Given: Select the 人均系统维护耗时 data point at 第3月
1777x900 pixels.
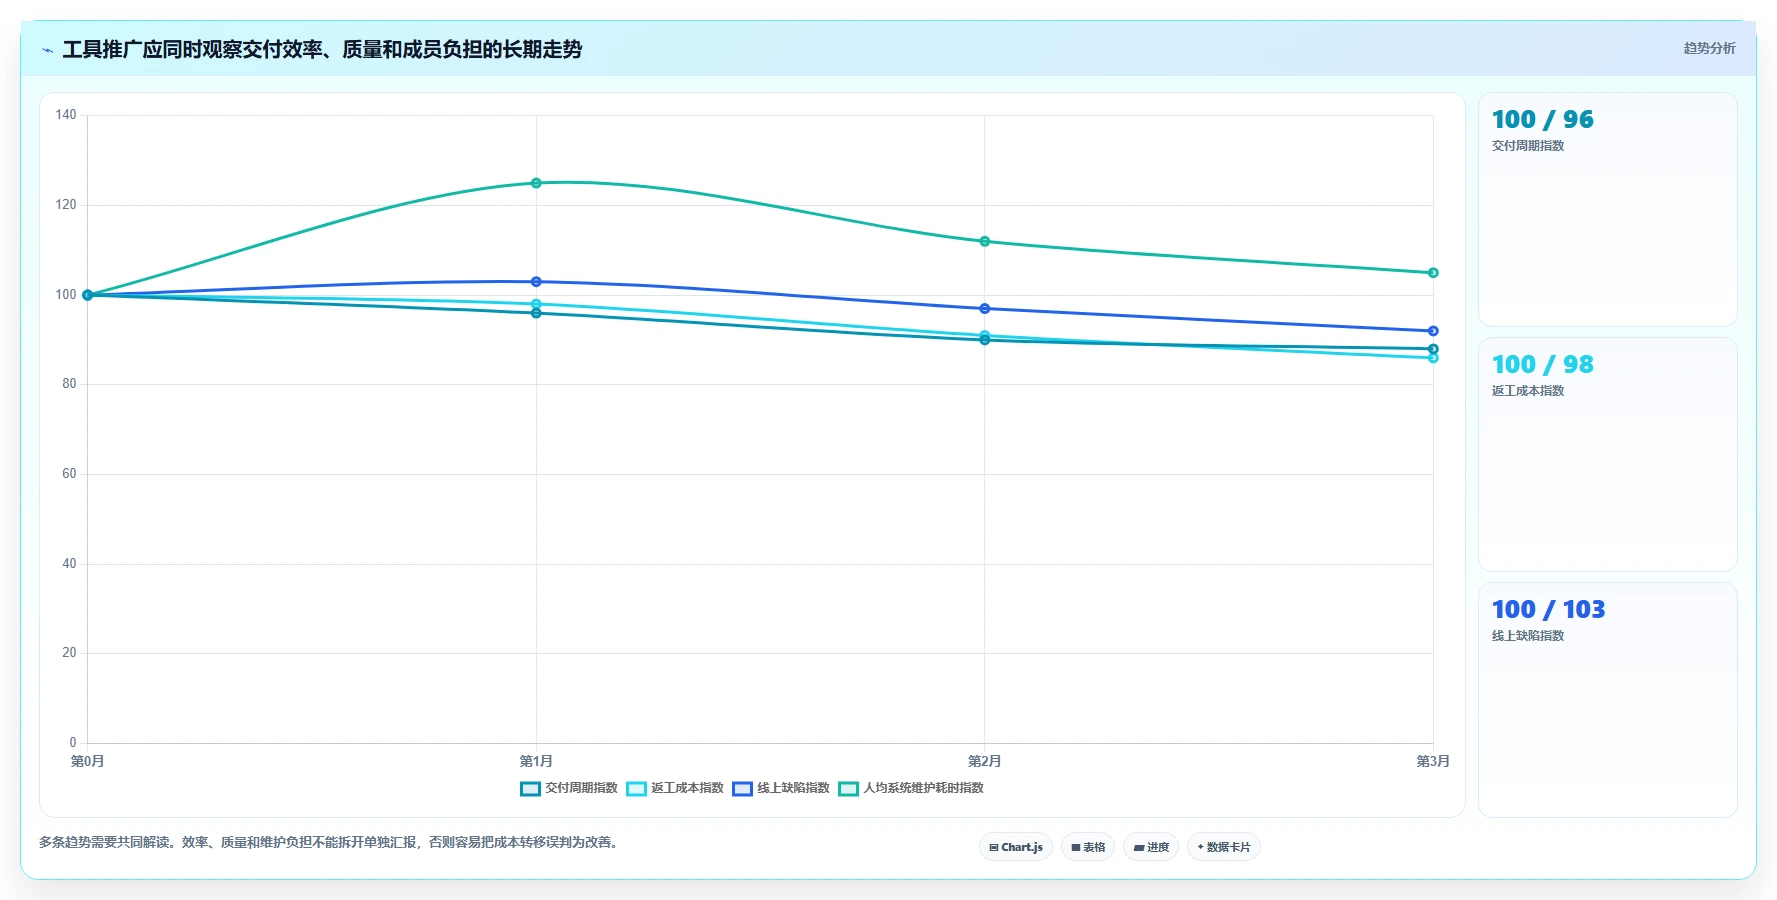Looking at the screenshot, I should [1433, 273].
